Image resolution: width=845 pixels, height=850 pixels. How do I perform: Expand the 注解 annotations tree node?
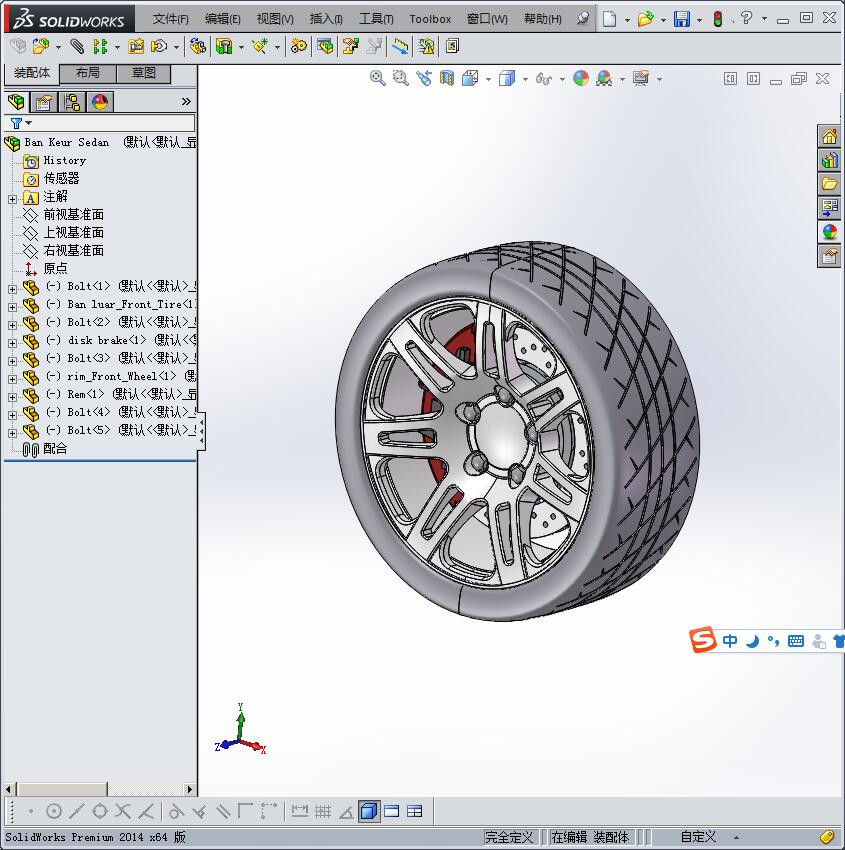12,199
